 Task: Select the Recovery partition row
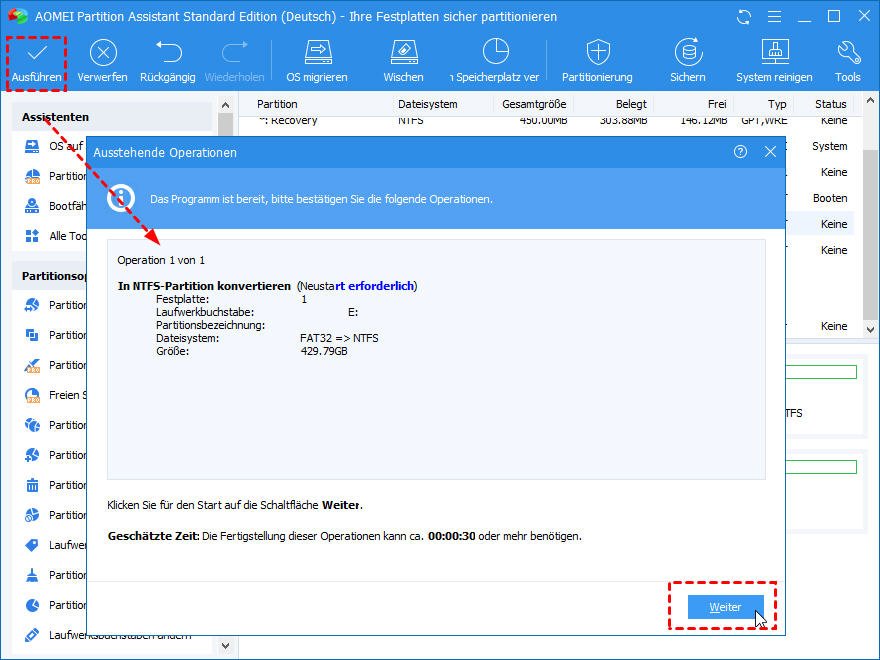click(x=546, y=121)
